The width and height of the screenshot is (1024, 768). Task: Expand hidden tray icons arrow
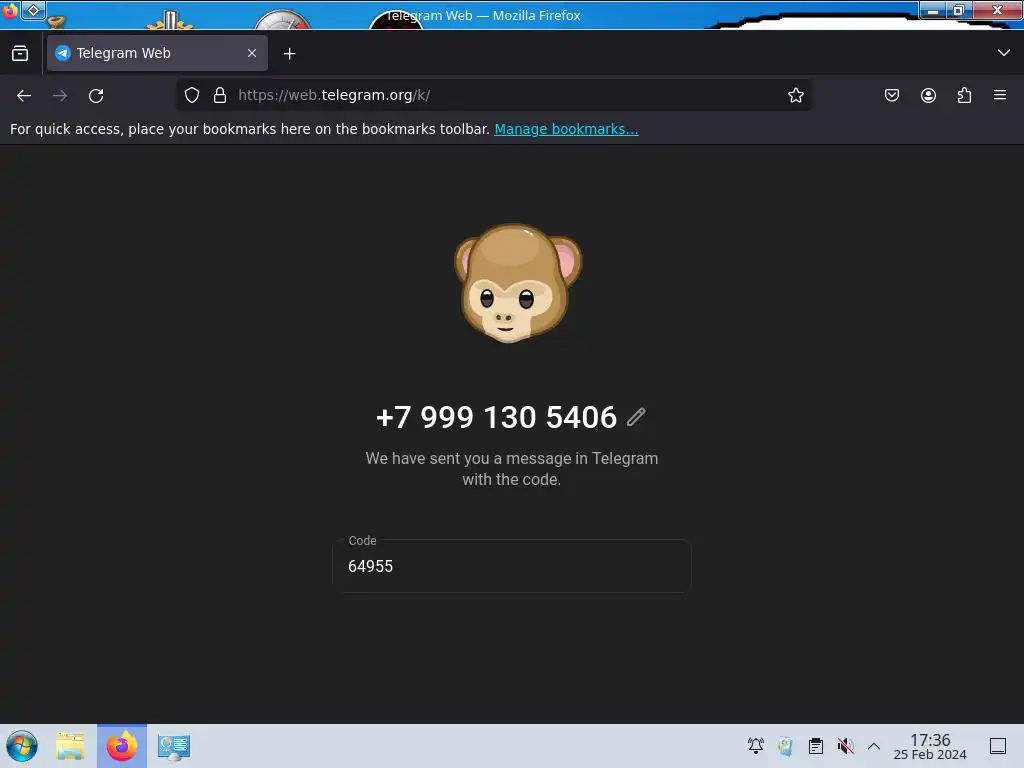pyautogui.click(x=874, y=746)
